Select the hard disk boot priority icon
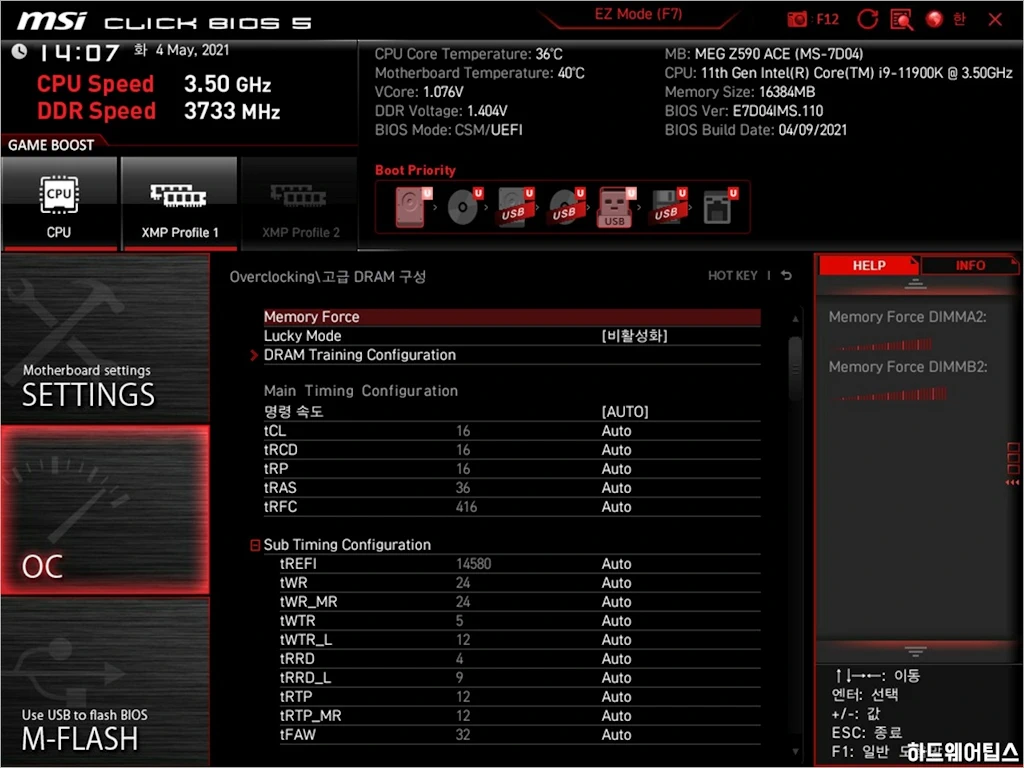The width and height of the screenshot is (1024, 768). 411,208
